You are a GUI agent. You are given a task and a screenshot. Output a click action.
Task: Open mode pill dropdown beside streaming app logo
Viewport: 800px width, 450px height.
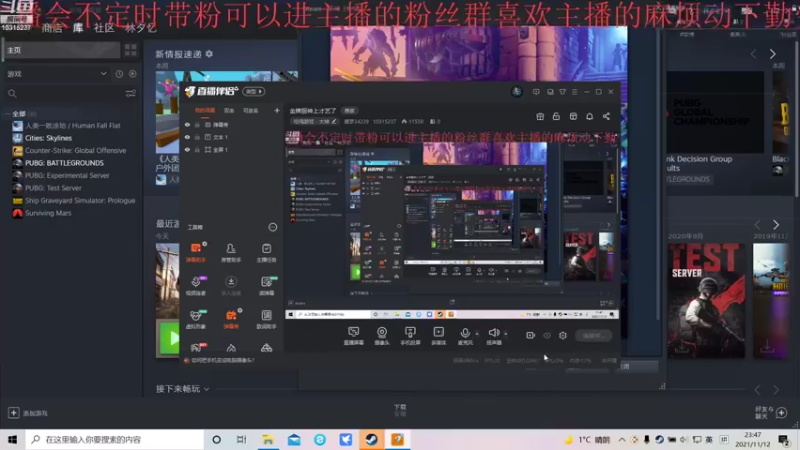pyautogui.click(x=254, y=92)
